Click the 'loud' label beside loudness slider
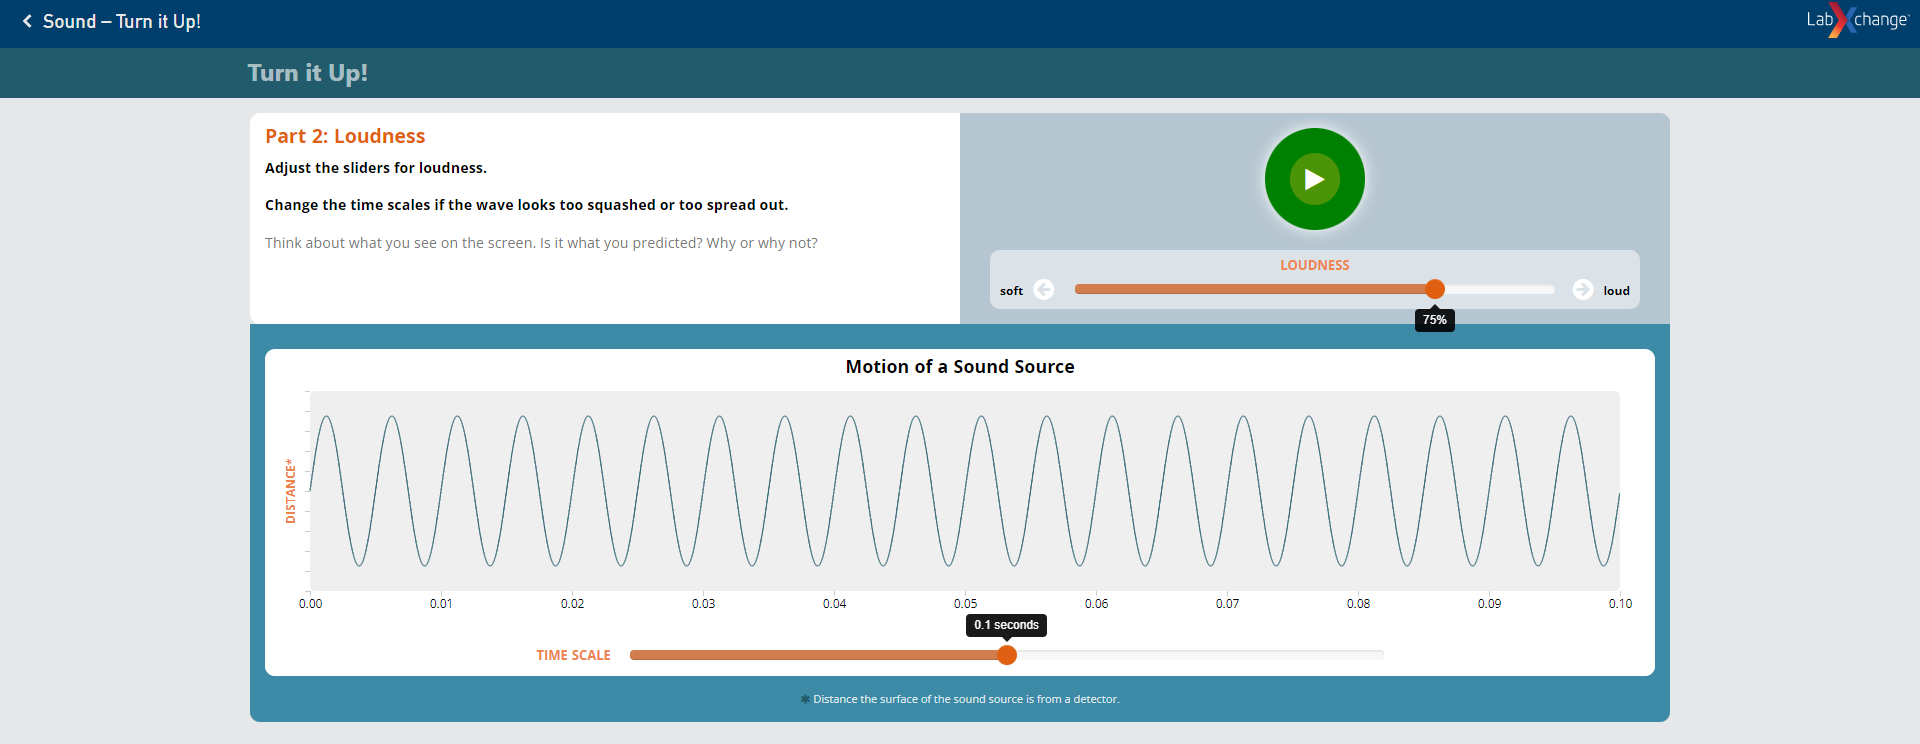 (1616, 291)
